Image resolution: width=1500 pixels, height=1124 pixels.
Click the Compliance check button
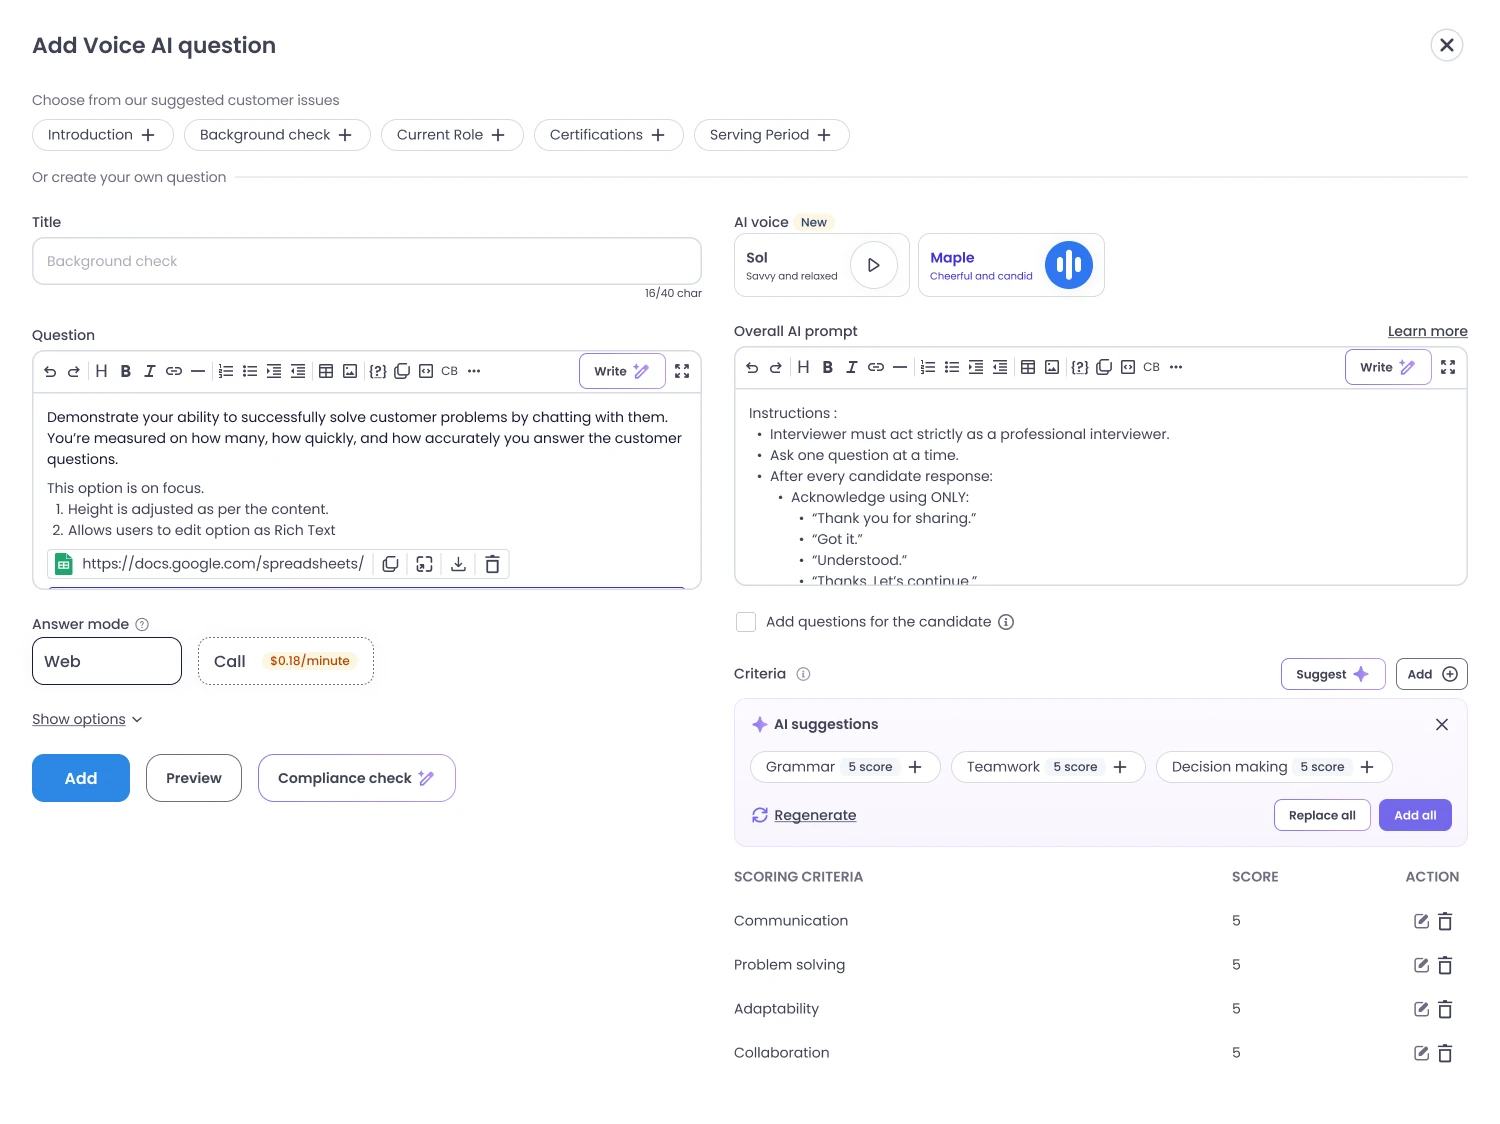pyautogui.click(x=357, y=778)
